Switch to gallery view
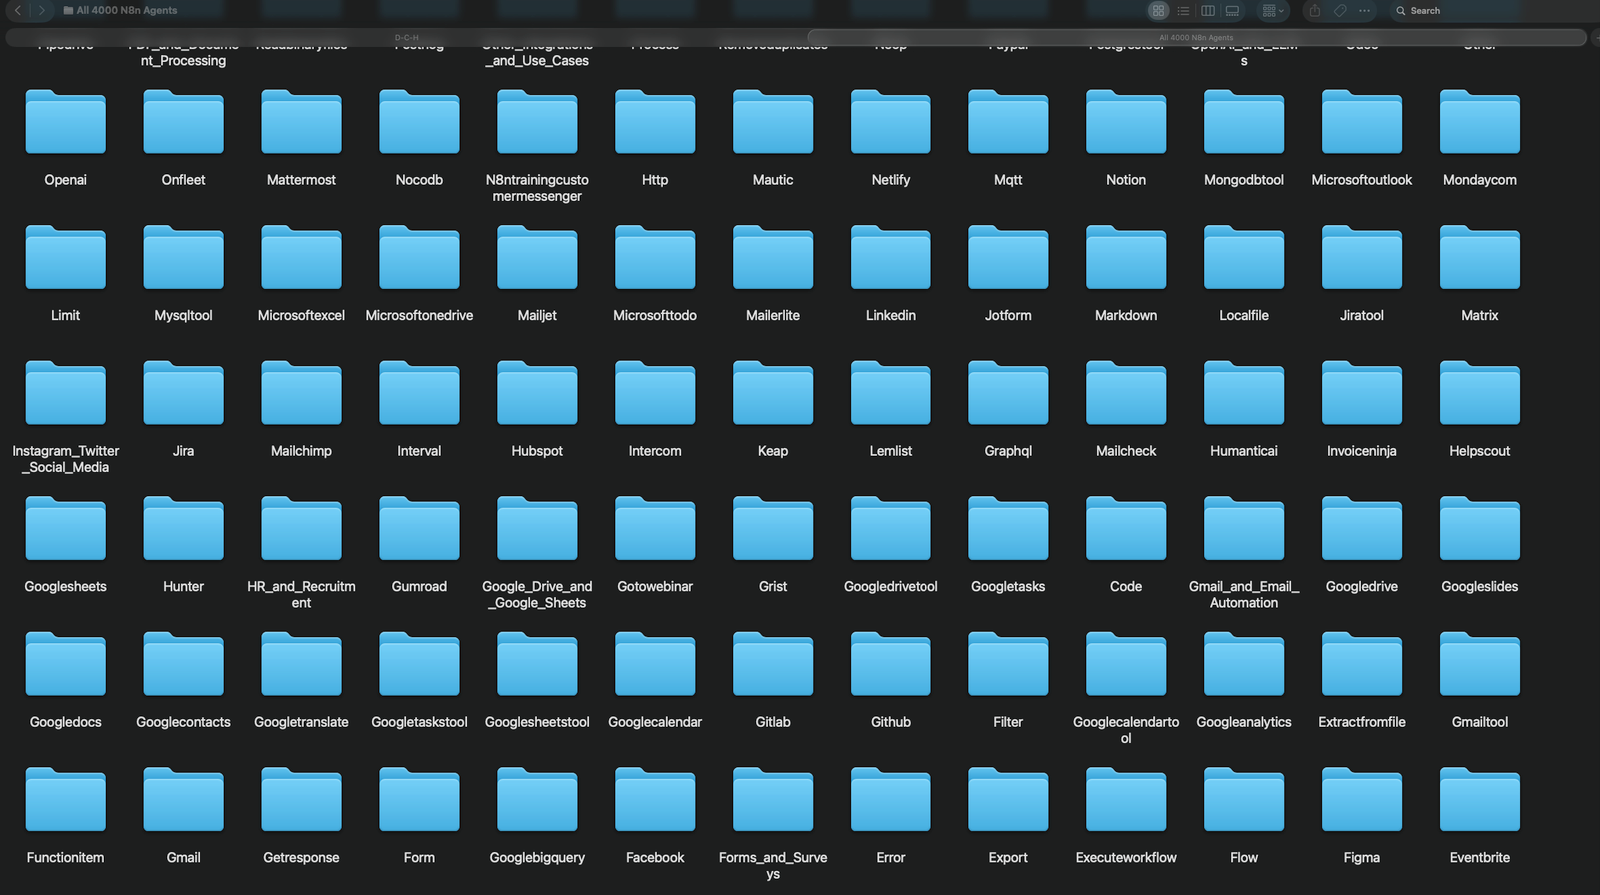 coord(1233,10)
